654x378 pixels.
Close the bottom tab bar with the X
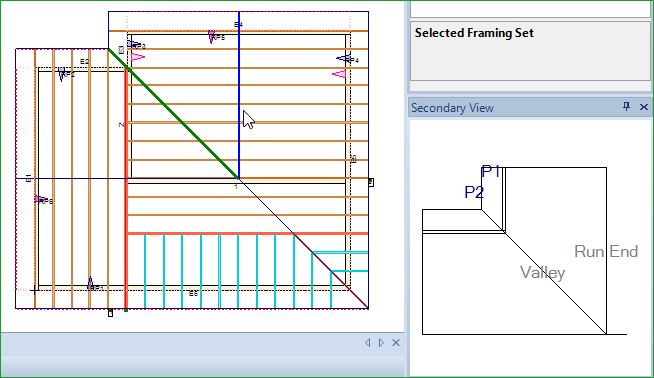(396, 343)
